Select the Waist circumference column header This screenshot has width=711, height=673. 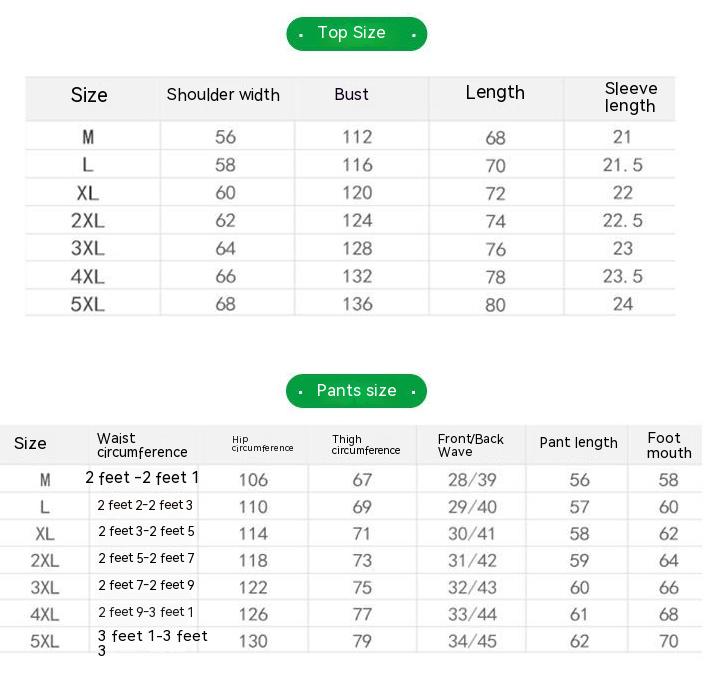142,445
